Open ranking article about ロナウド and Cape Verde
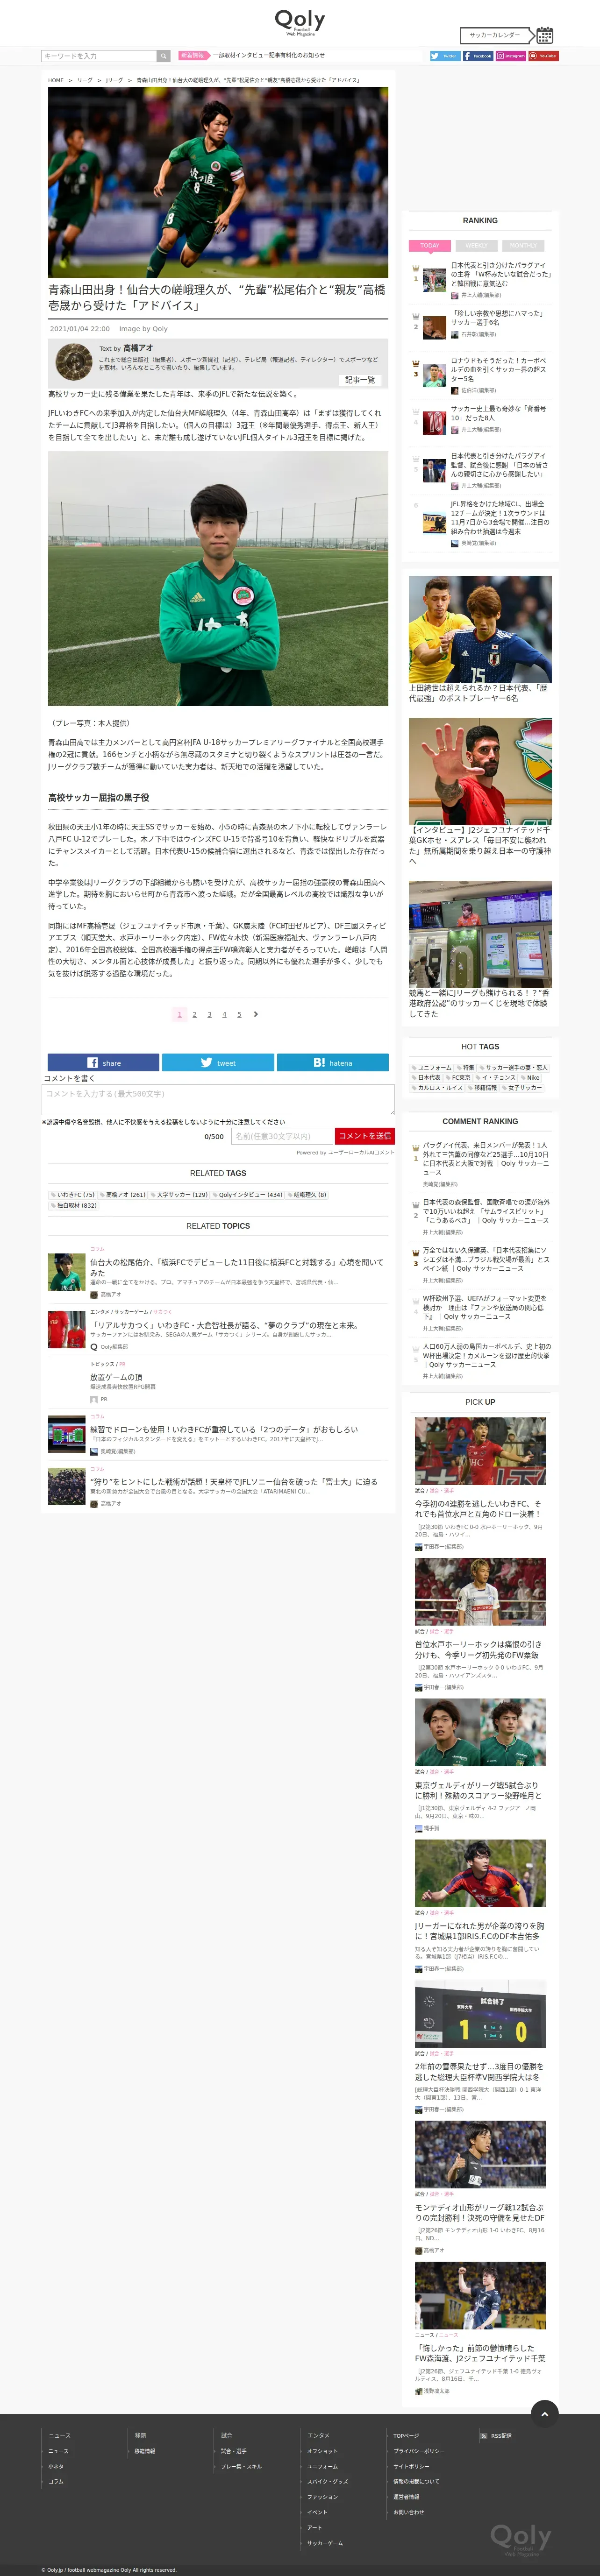Screen dimensions: 600x2576 tap(498, 370)
